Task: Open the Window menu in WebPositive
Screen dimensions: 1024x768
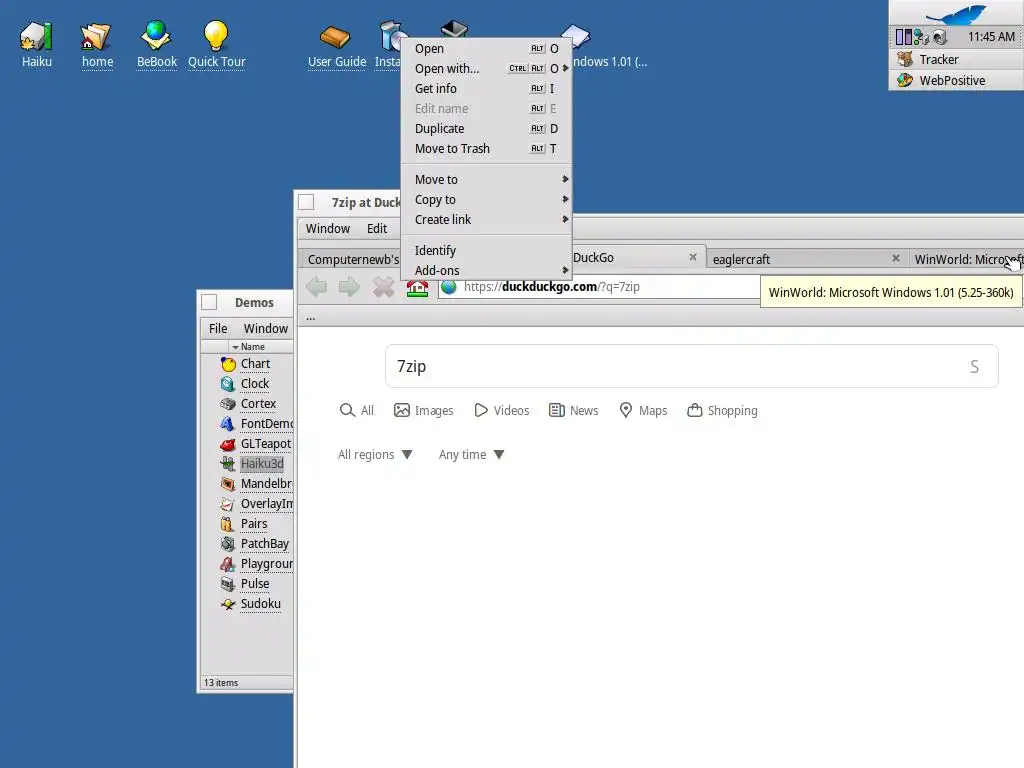Action: (328, 229)
